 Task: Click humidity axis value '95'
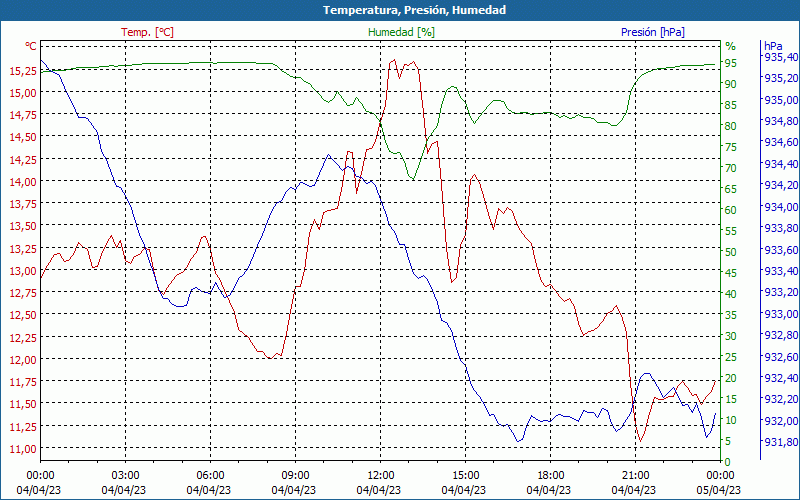pos(731,63)
